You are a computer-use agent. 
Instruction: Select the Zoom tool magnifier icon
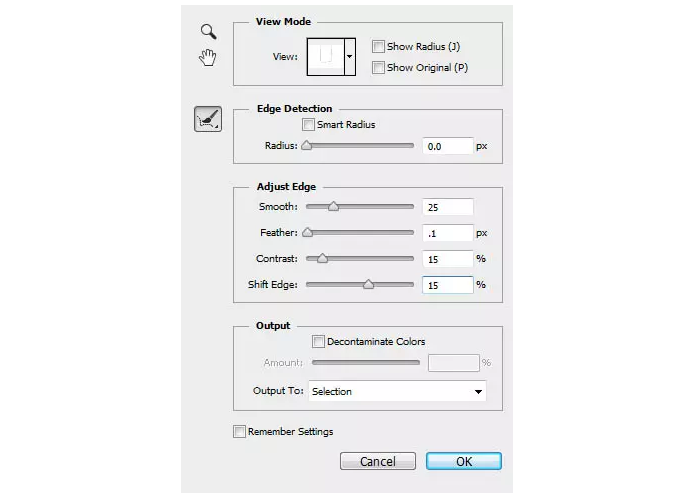(x=208, y=31)
